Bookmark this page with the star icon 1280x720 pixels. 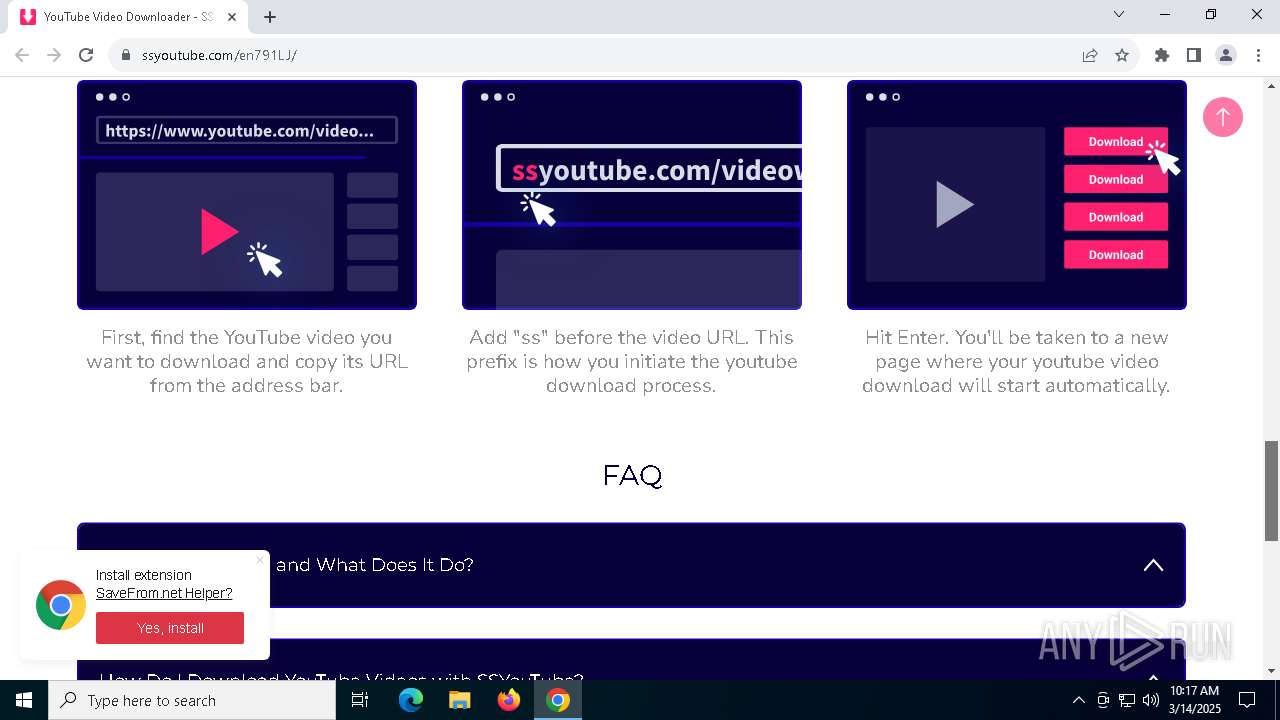point(1122,55)
